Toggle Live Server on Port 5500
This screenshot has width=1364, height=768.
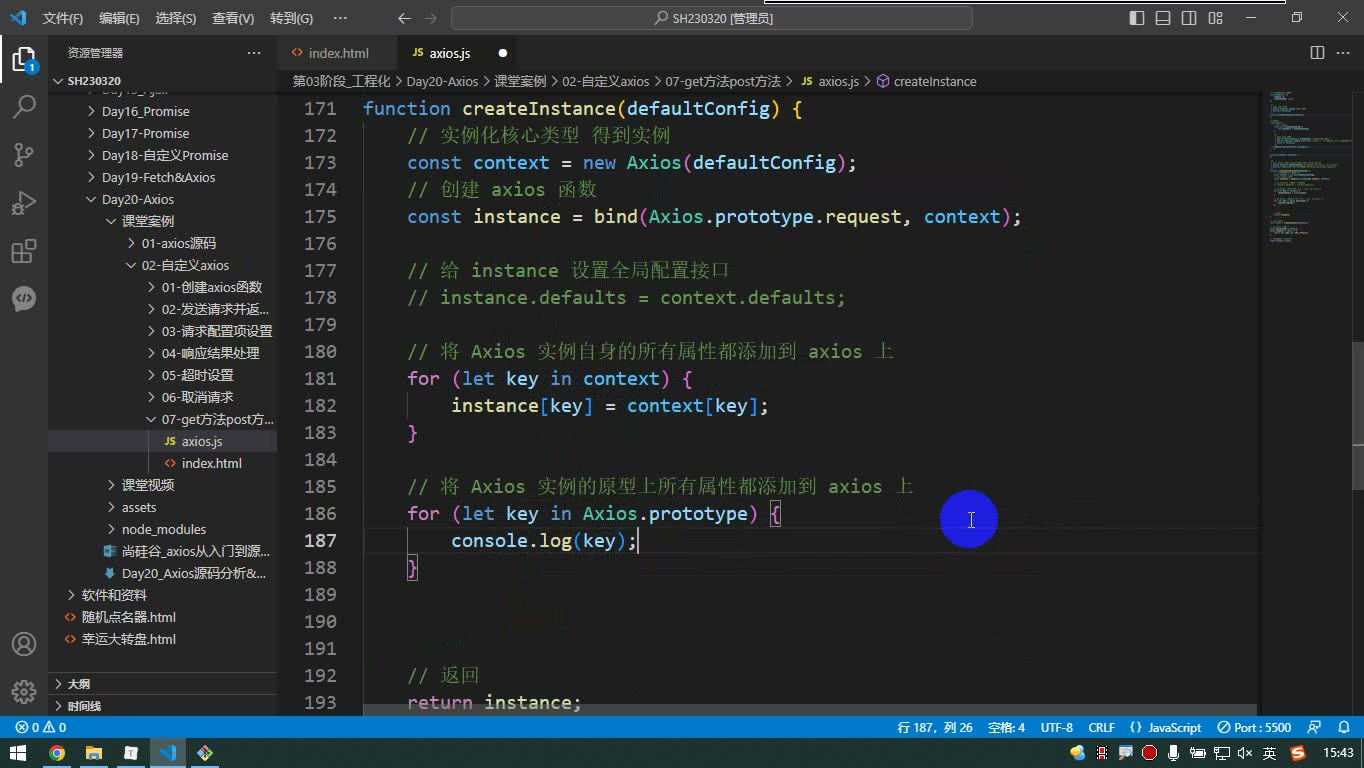point(1255,728)
